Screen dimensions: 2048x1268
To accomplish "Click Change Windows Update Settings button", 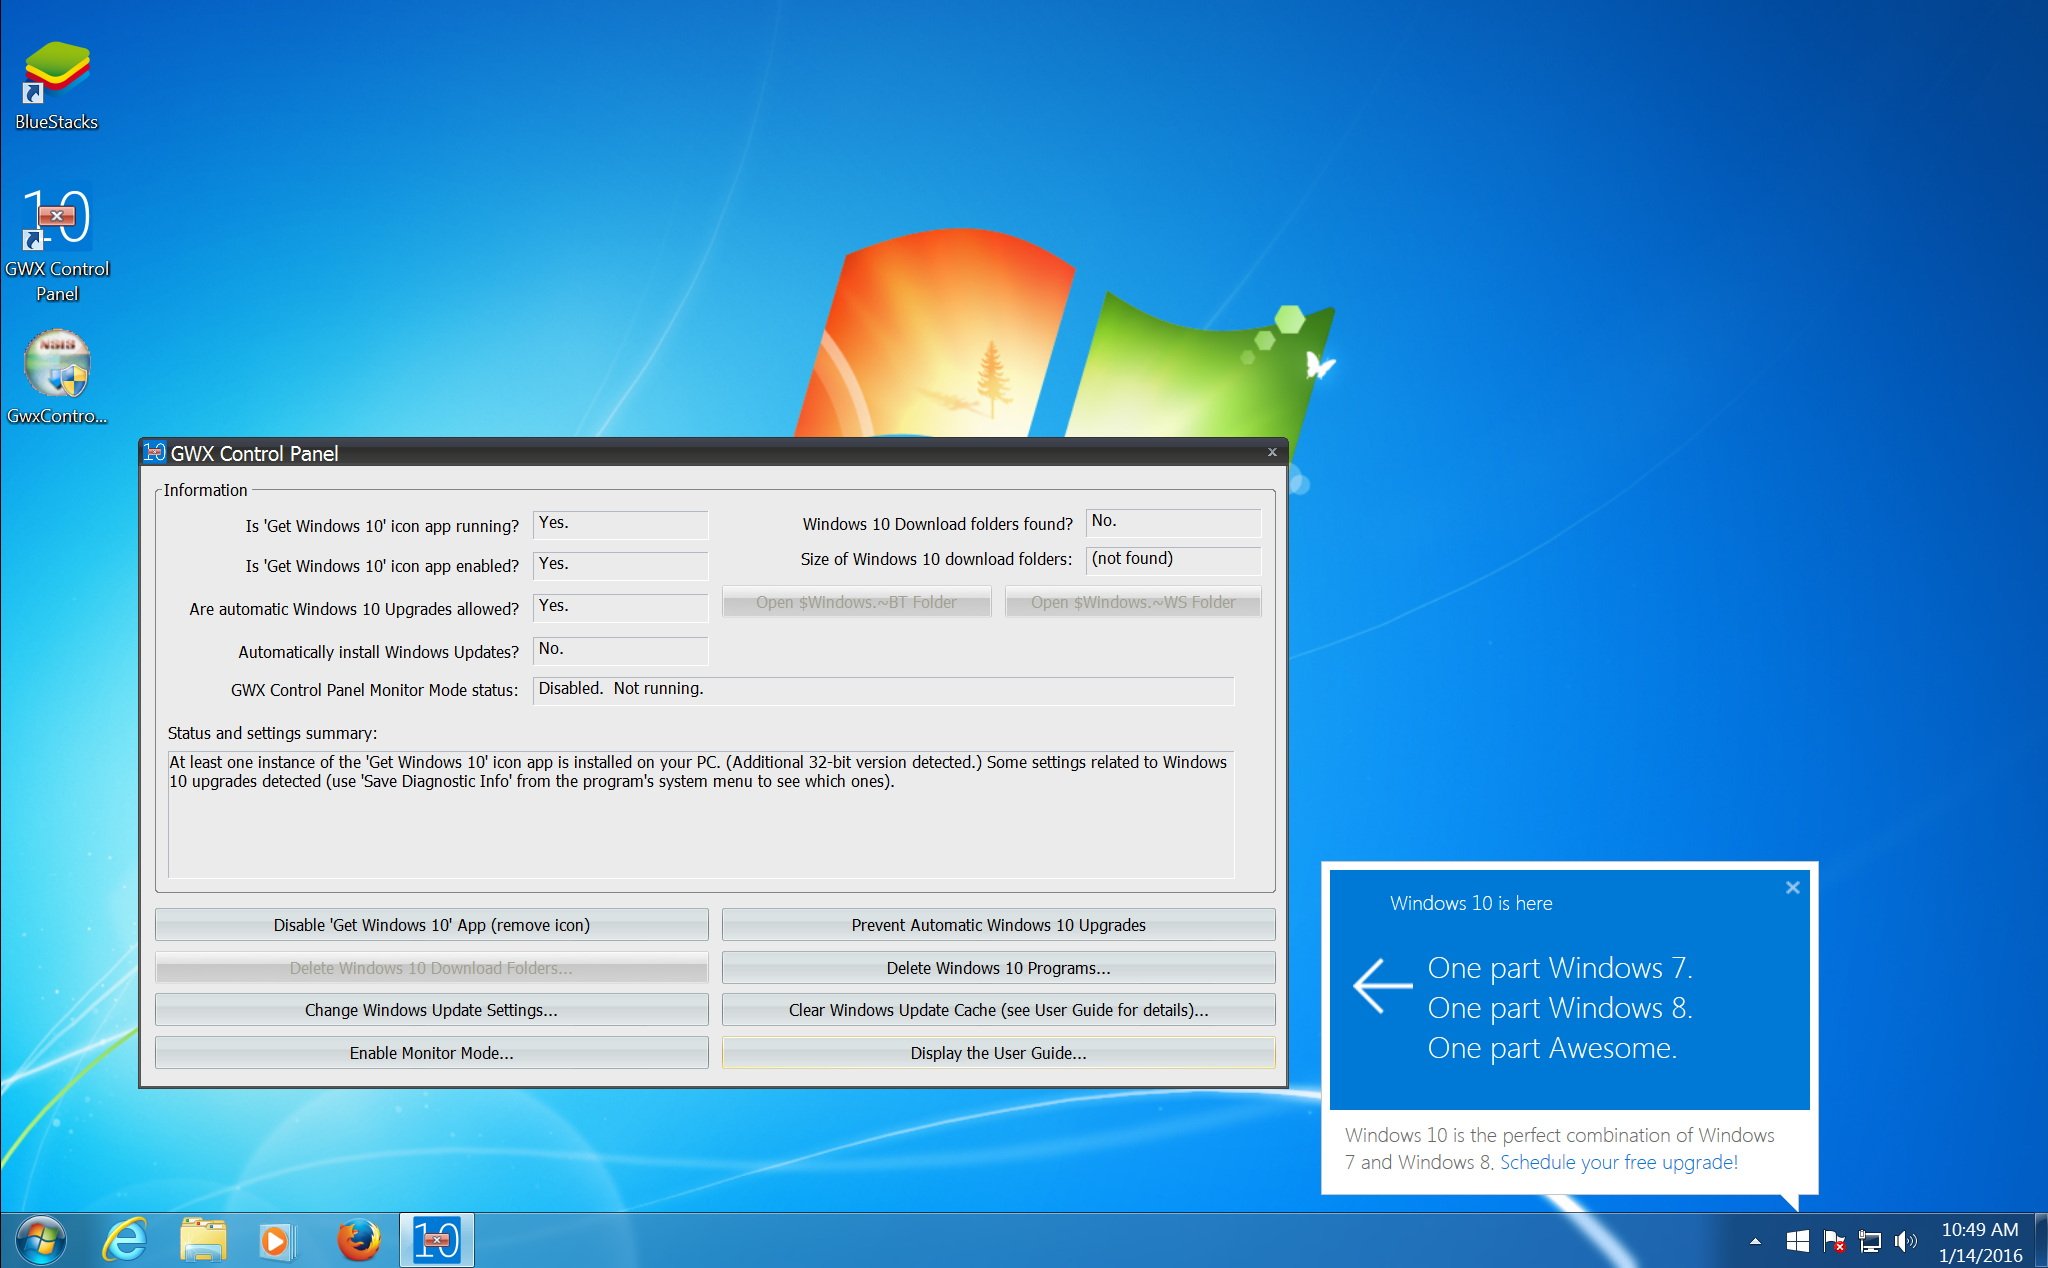I will (430, 1009).
